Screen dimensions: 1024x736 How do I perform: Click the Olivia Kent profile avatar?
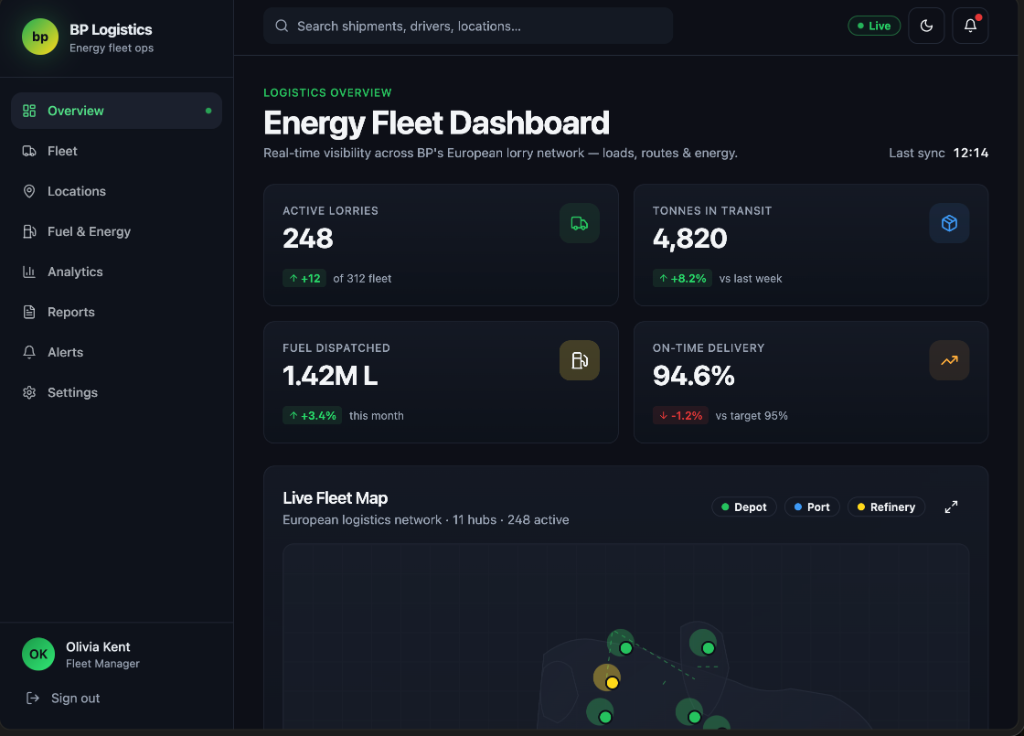(x=38, y=654)
